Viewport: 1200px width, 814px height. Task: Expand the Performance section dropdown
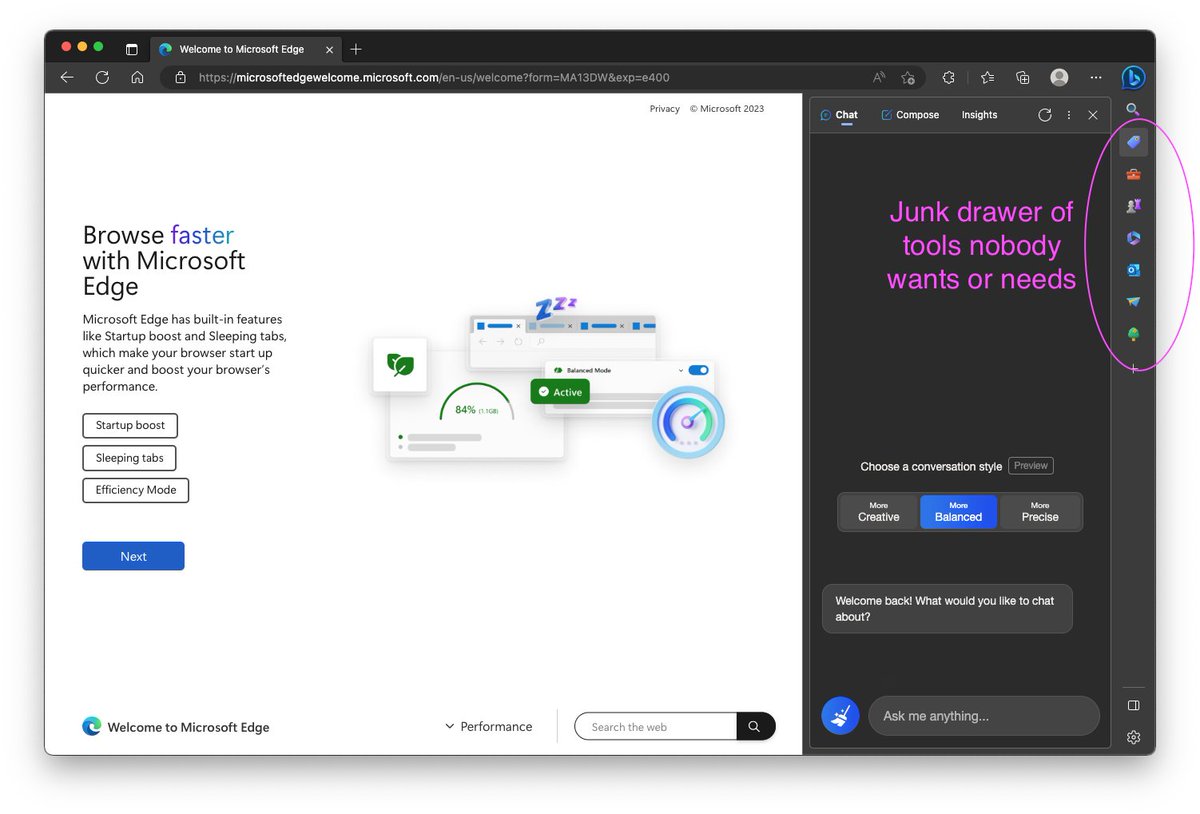click(488, 727)
